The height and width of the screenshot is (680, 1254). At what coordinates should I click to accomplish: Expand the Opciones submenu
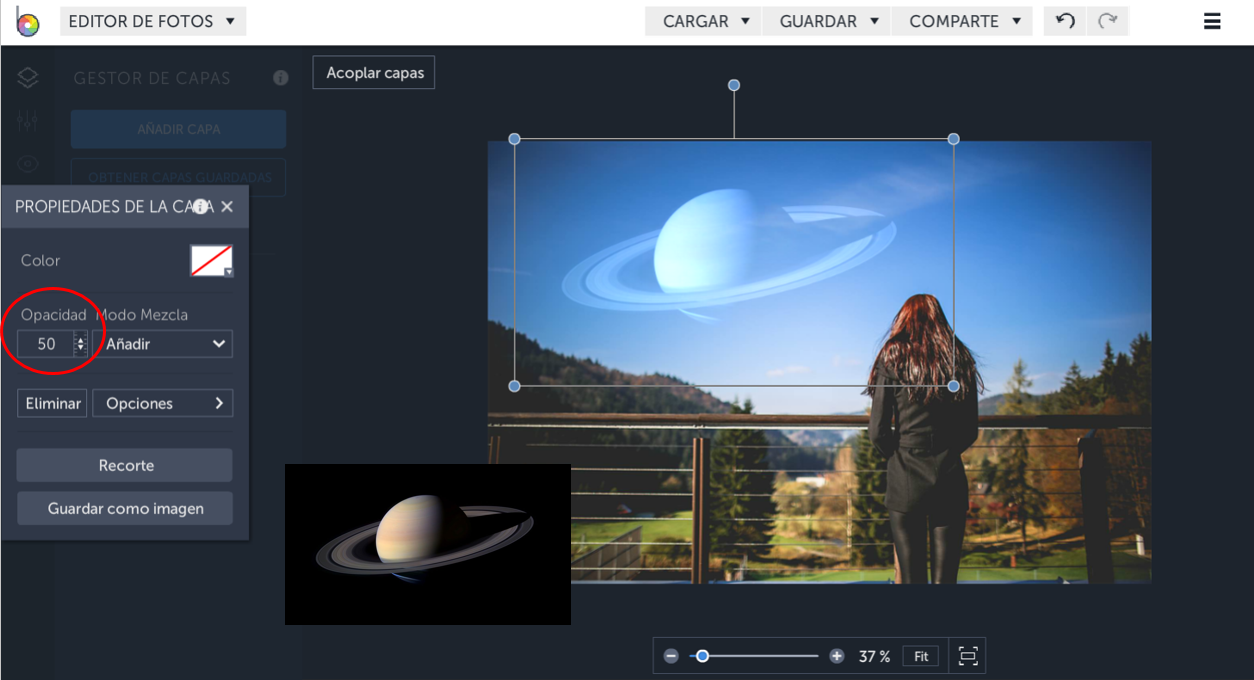163,403
